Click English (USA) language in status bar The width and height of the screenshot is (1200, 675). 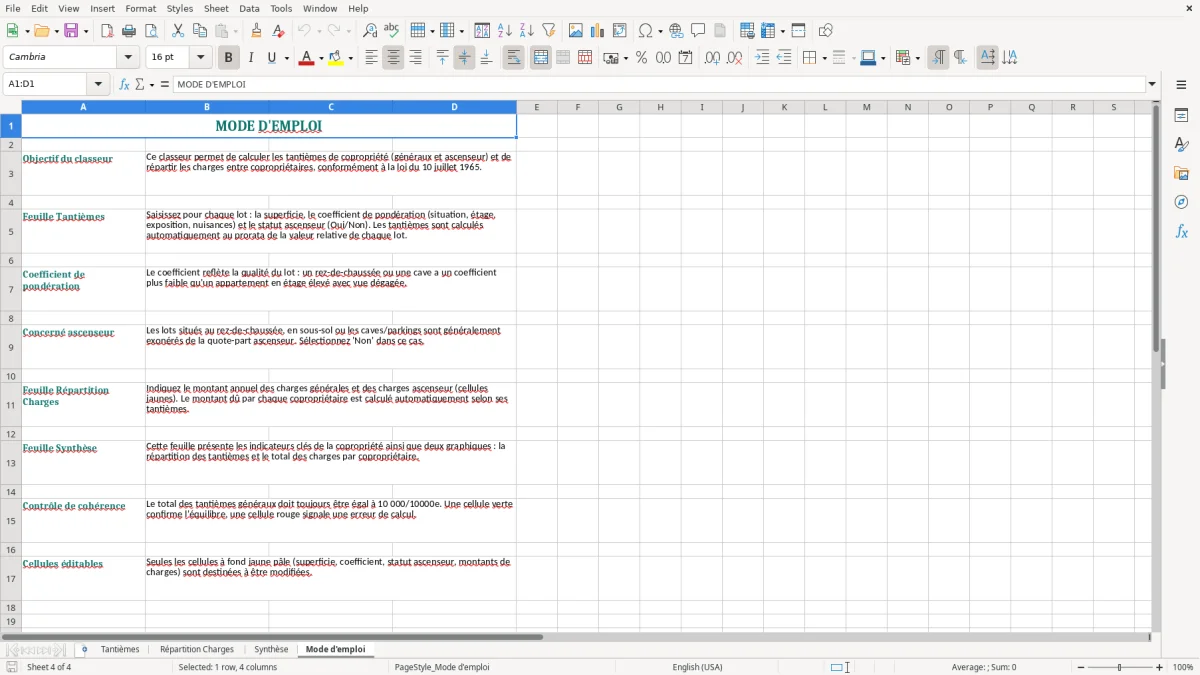pos(697,667)
